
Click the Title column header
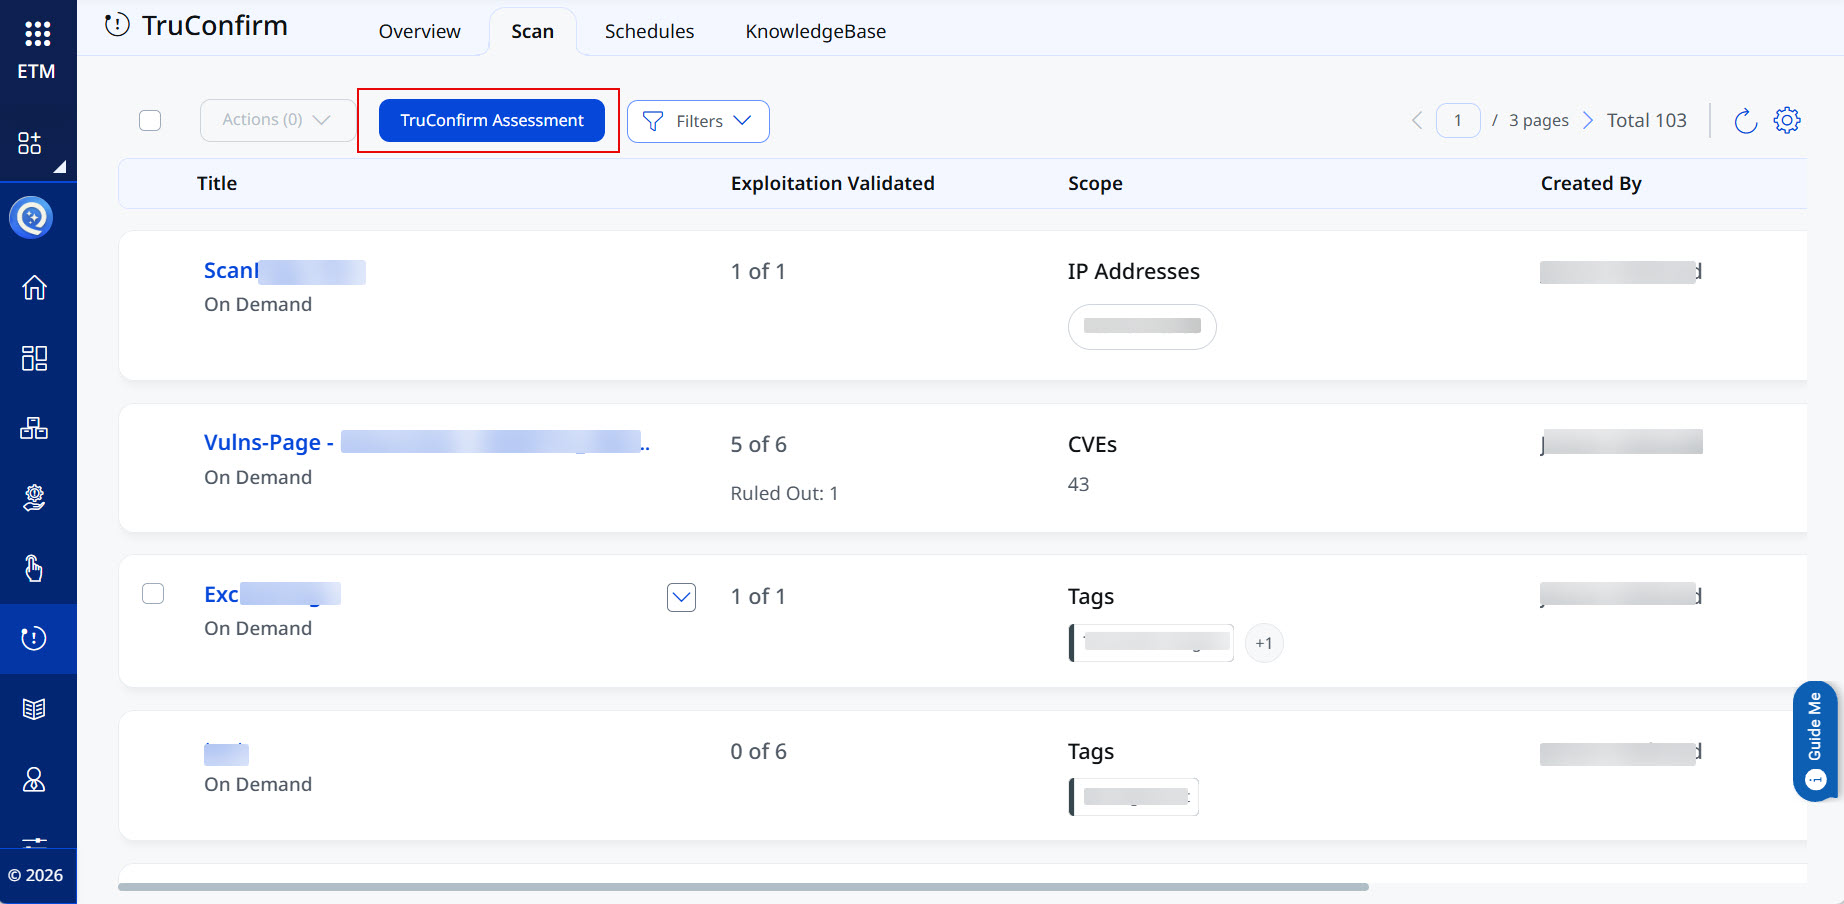(217, 183)
